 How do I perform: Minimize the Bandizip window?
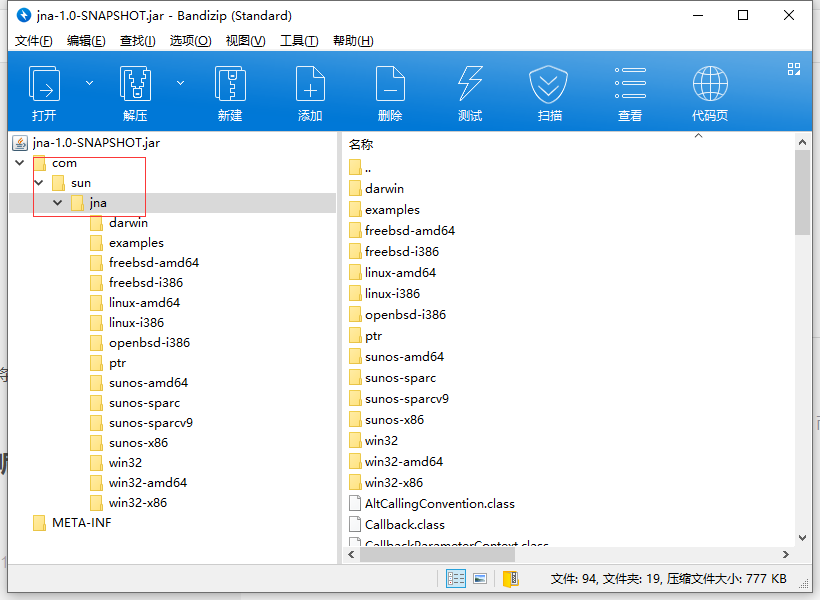(x=698, y=15)
